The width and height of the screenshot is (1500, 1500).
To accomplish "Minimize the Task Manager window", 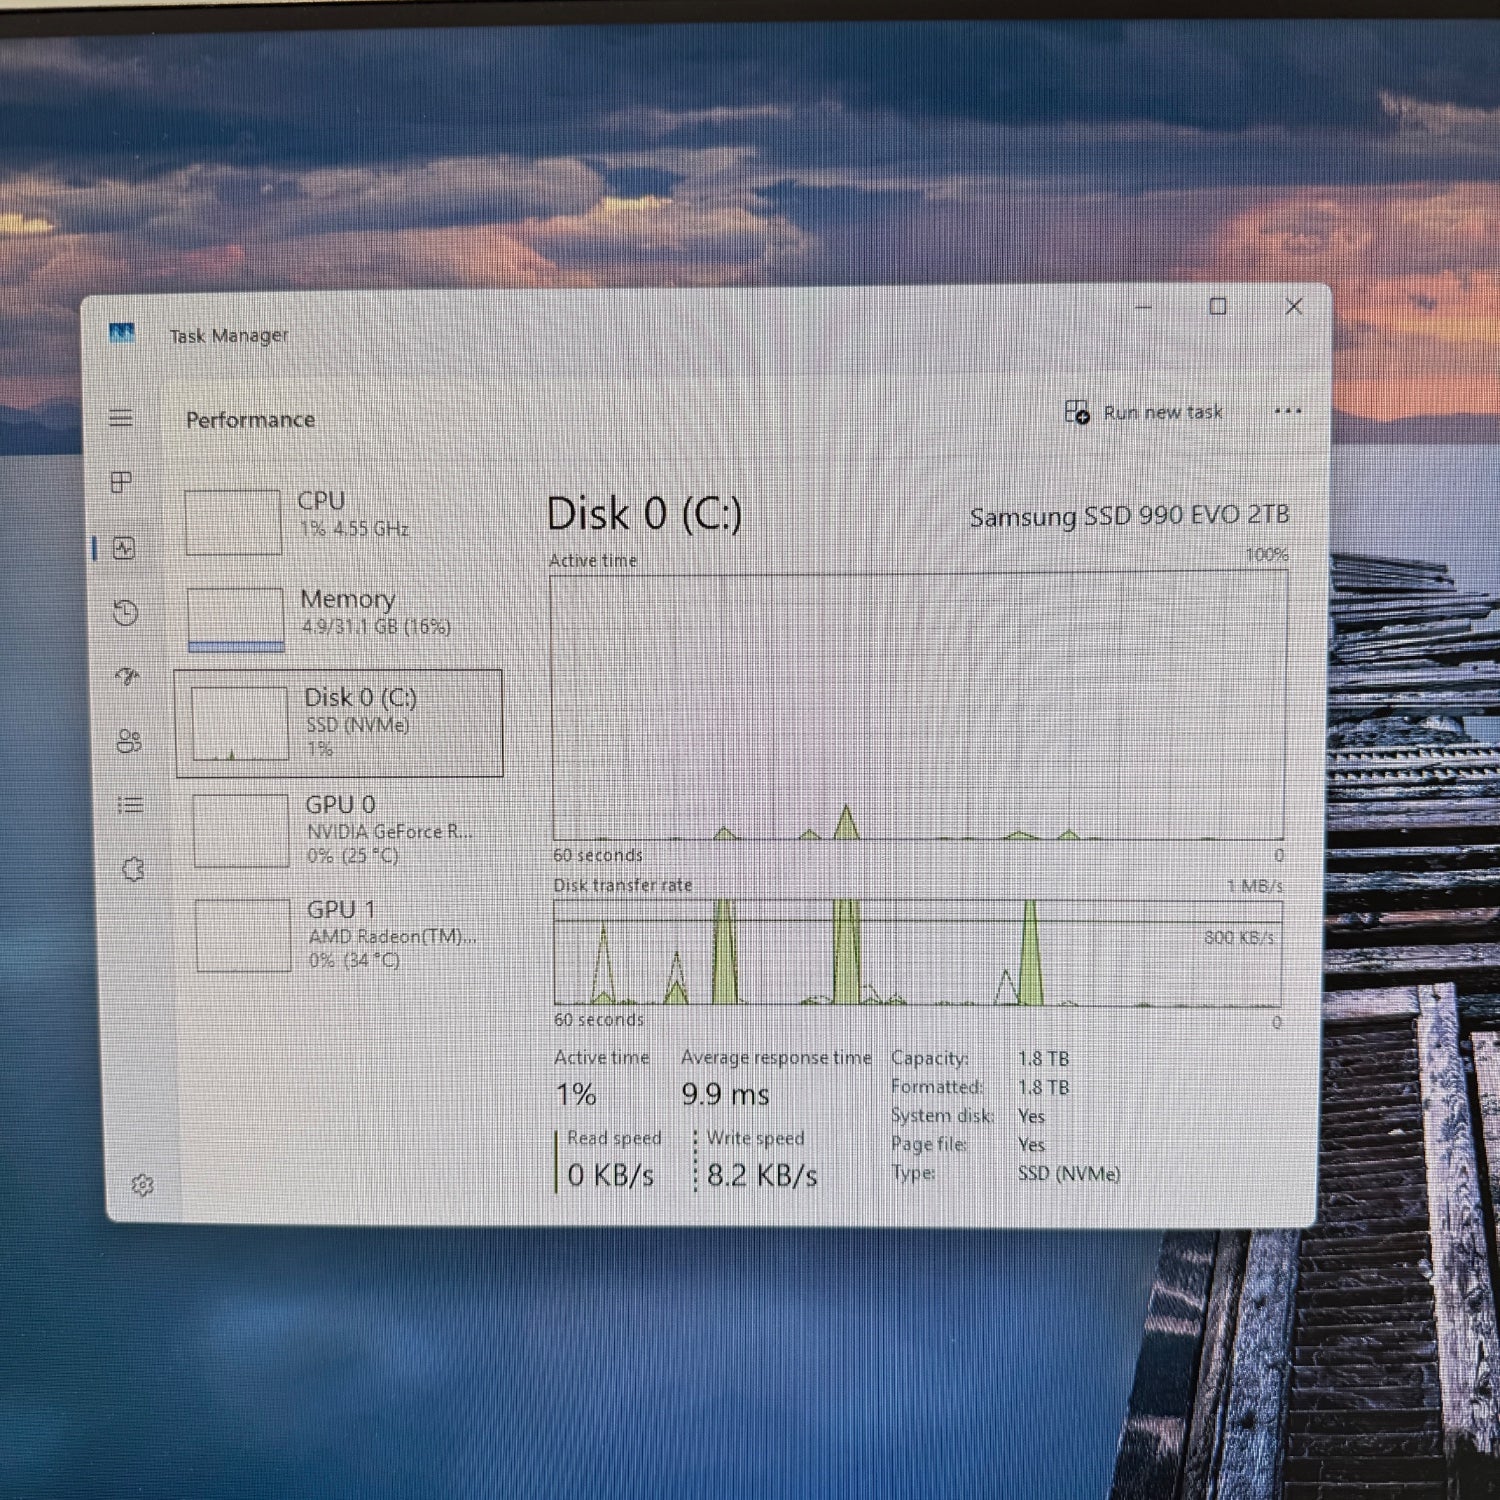I will 1143,307.
